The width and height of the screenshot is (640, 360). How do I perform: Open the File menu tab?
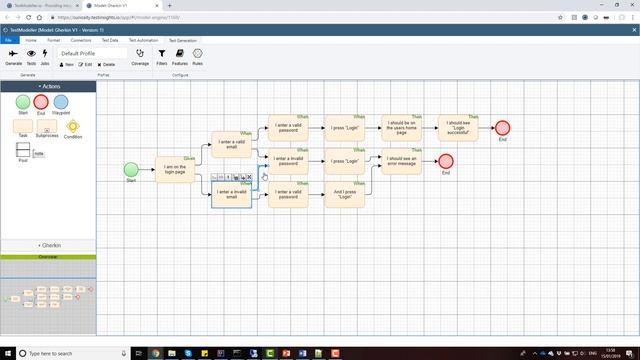pos(9,40)
